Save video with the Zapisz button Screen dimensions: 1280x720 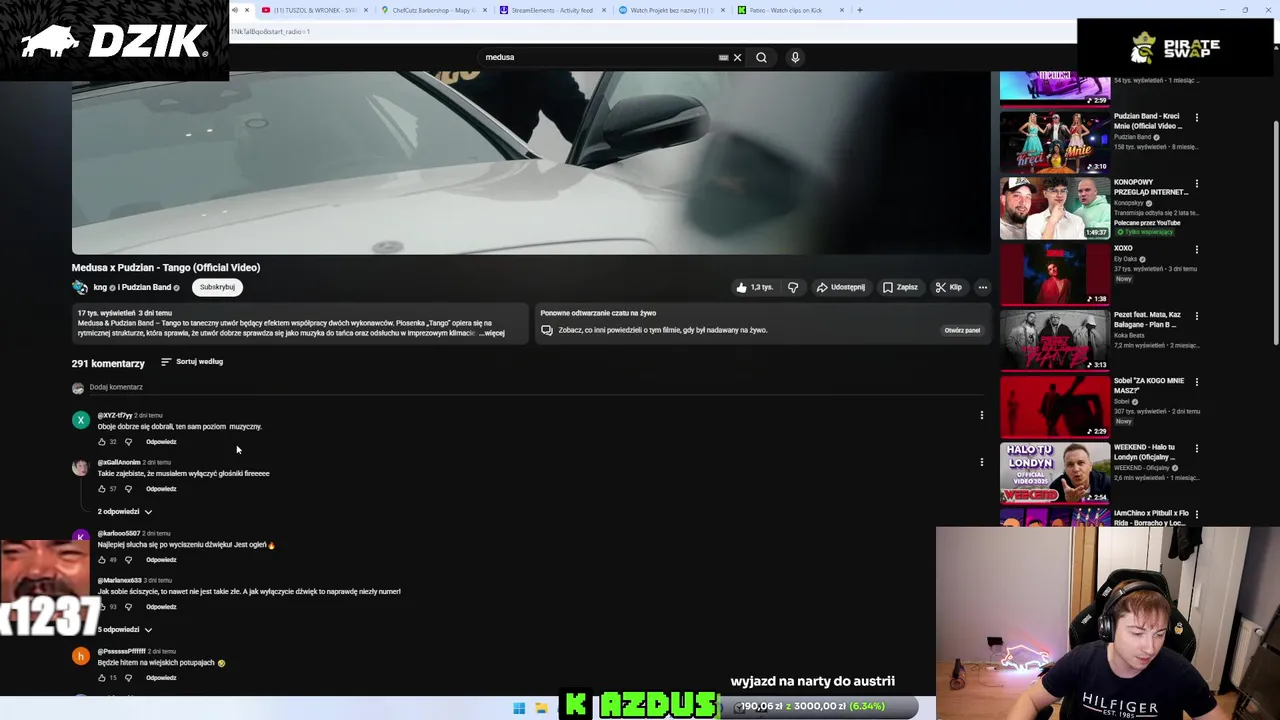coord(900,287)
